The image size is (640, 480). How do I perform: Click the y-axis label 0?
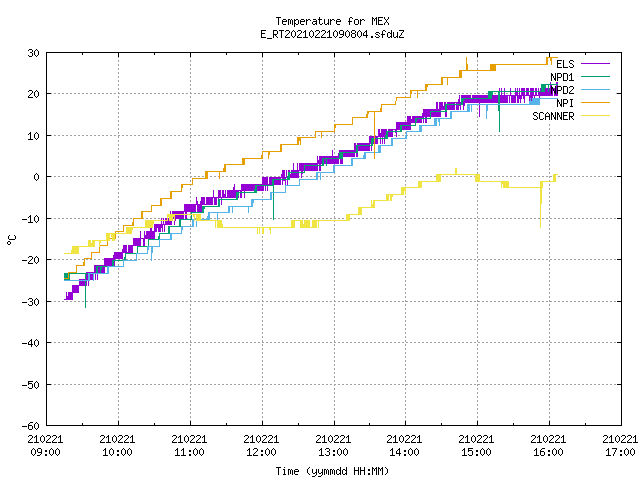pyautogui.click(x=37, y=177)
